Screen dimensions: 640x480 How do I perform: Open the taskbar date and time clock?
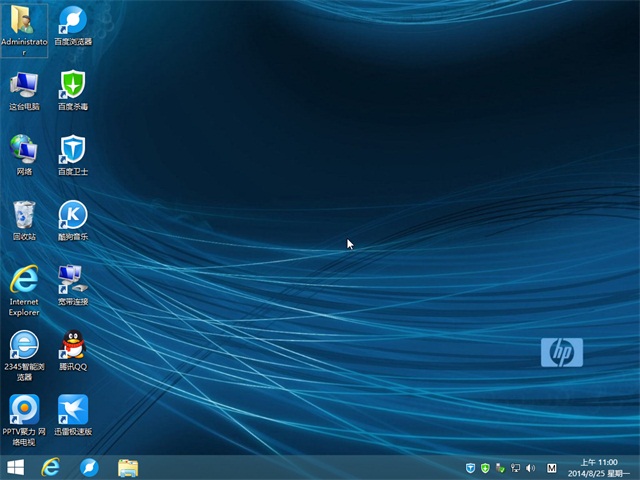tap(598, 467)
